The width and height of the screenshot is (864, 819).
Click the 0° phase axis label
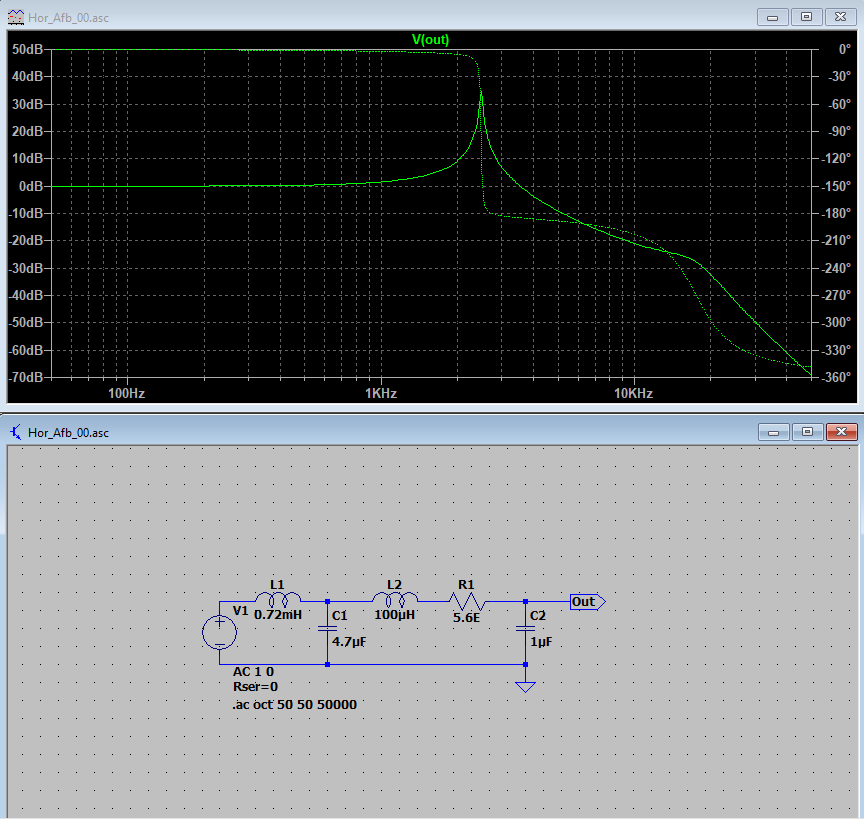coord(845,50)
